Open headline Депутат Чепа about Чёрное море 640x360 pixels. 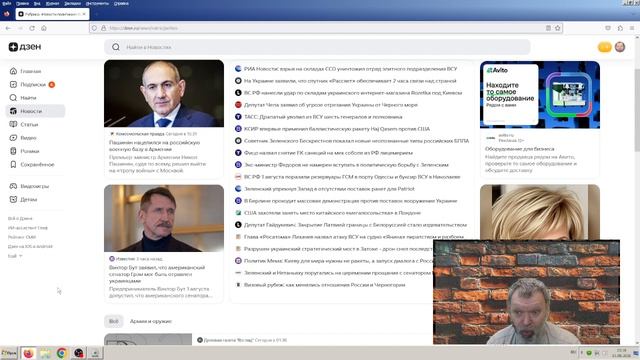(331, 105)
